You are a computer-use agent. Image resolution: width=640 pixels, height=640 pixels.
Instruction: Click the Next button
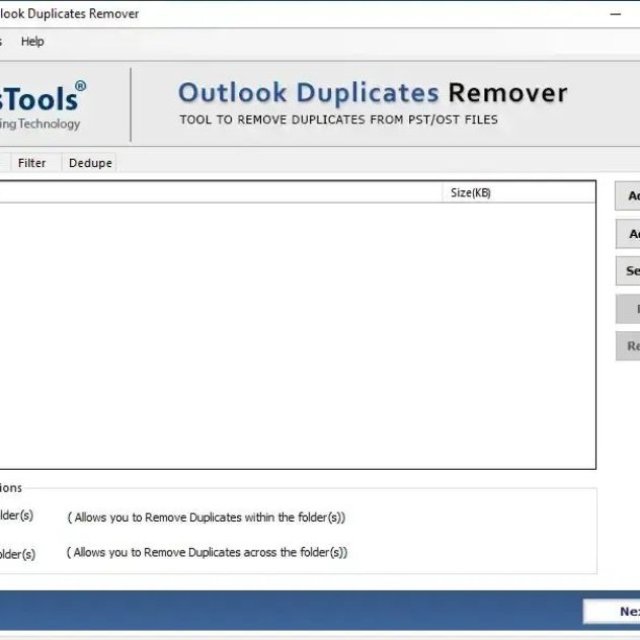pyautogui.click(x=613, y=611)
